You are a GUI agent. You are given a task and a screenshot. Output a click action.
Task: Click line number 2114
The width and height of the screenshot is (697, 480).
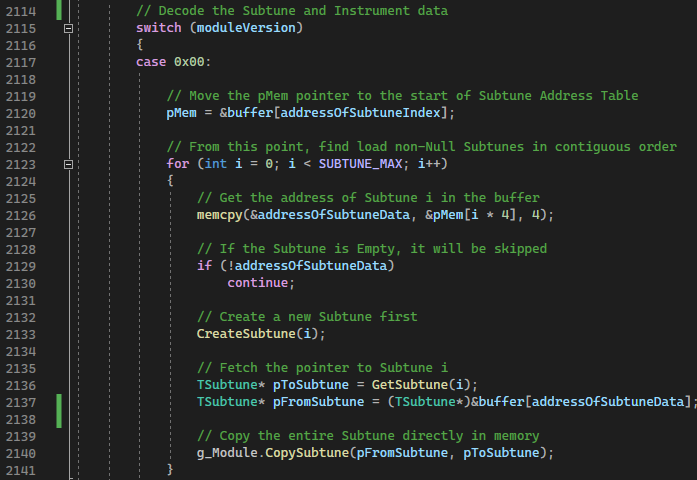coord(20,11)
